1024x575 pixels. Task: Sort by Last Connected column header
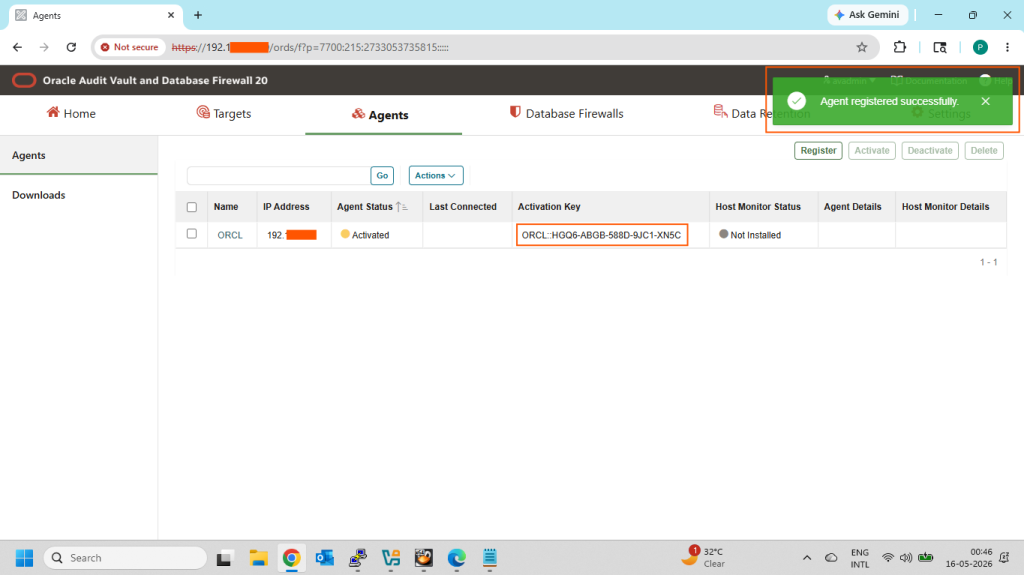point(462,207)
